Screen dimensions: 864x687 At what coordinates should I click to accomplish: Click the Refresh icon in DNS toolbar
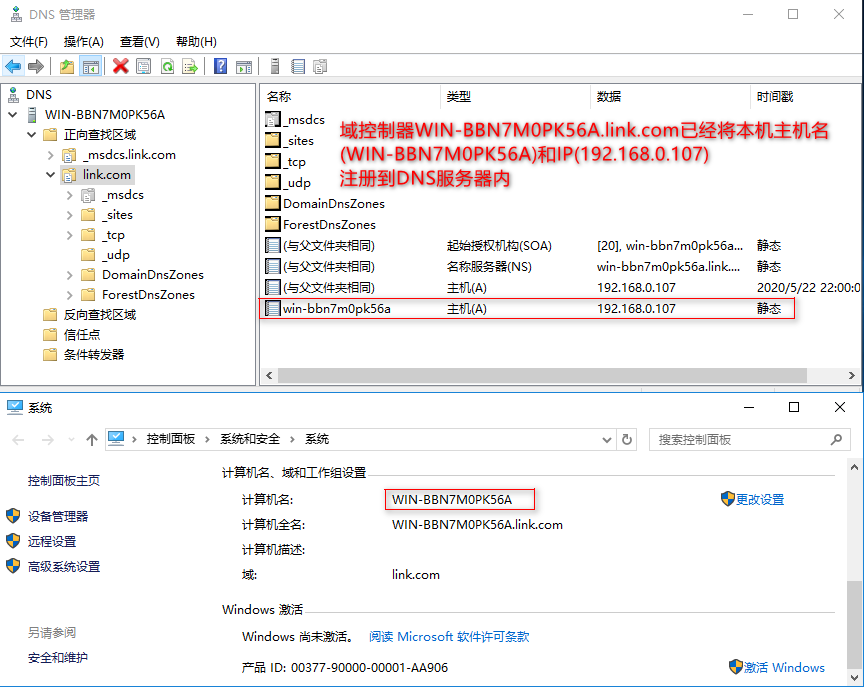tap(167, 66)
